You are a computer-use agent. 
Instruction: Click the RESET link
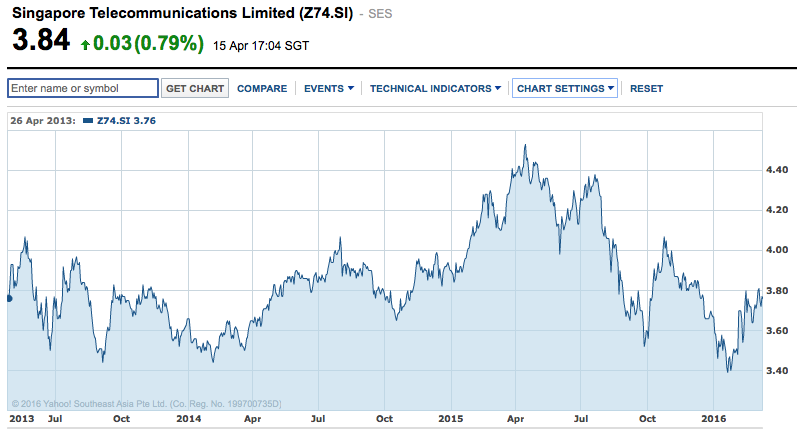pyautogui.click(x=646, y=88)
